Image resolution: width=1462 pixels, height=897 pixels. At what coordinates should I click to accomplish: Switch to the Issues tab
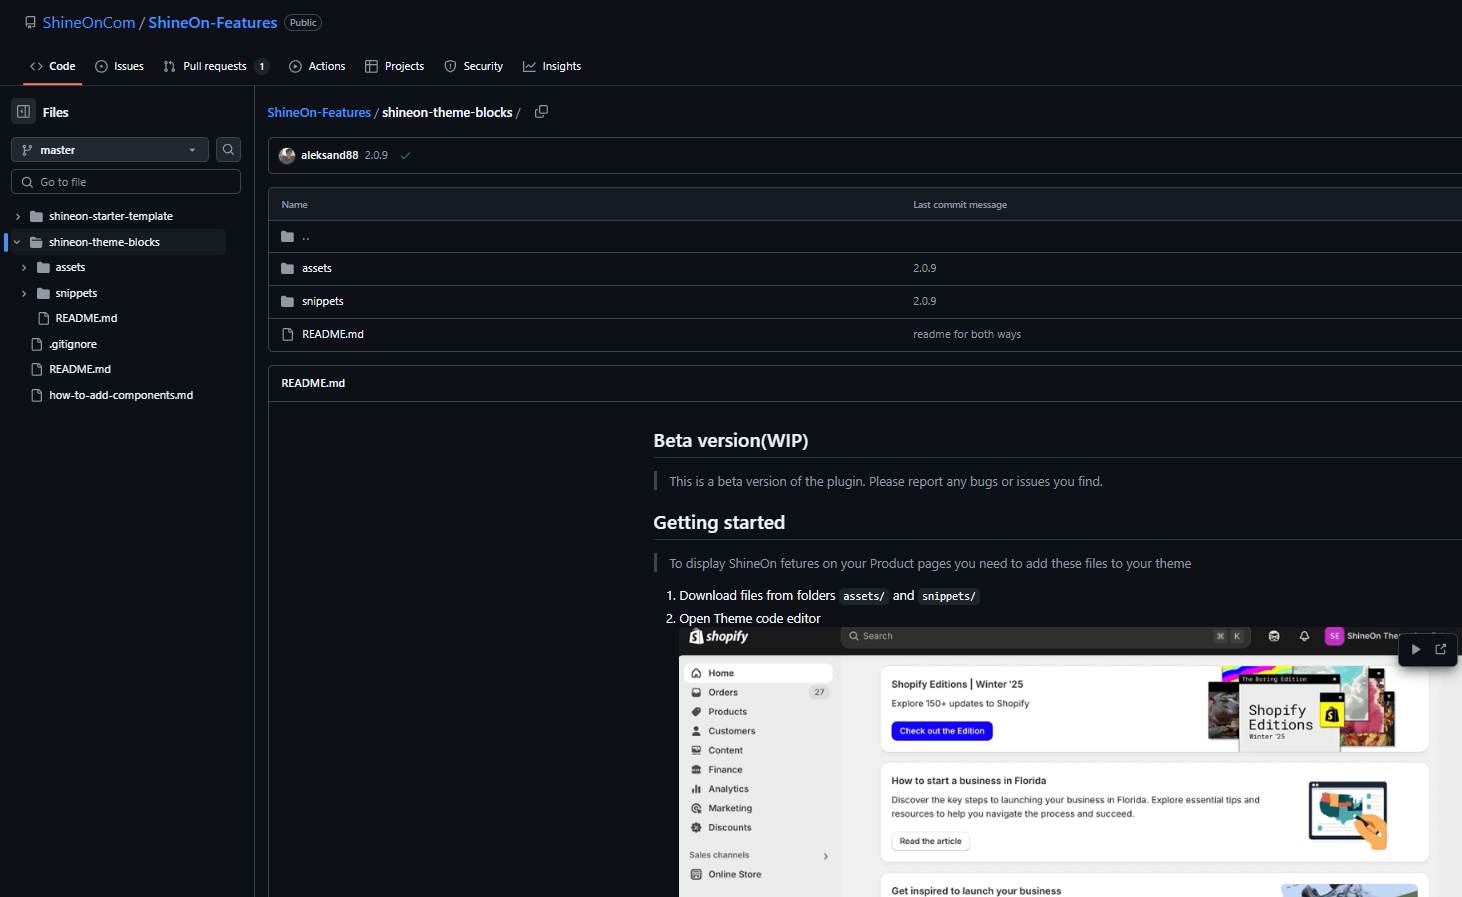[x=119, y=66]
